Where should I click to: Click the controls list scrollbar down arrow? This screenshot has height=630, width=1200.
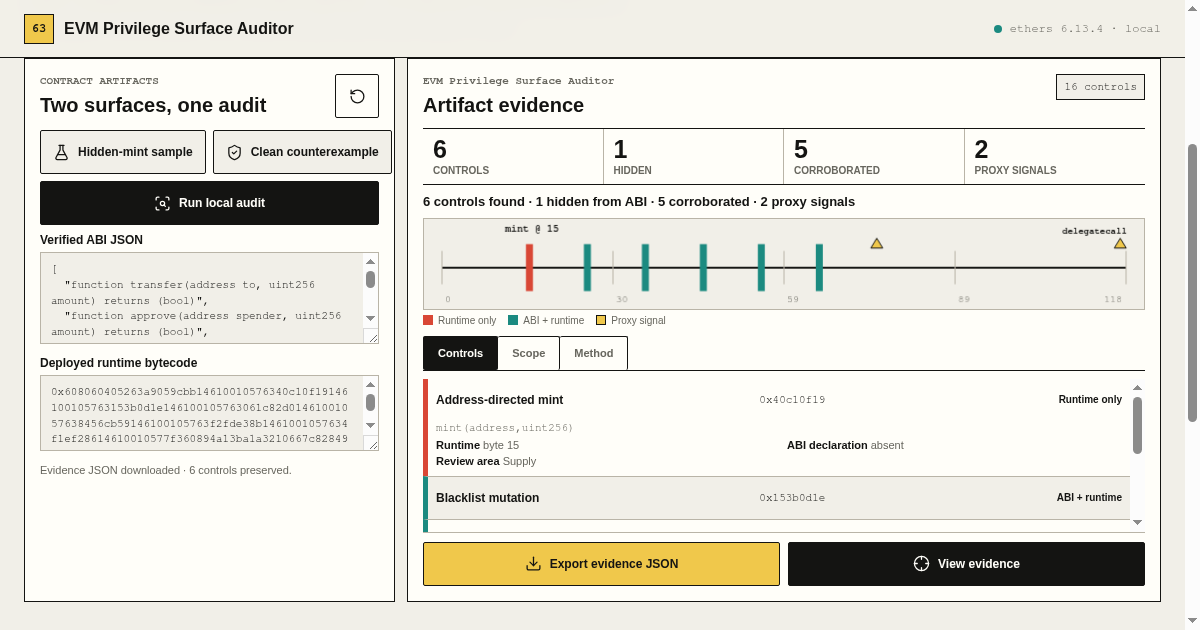[1137, 522]
